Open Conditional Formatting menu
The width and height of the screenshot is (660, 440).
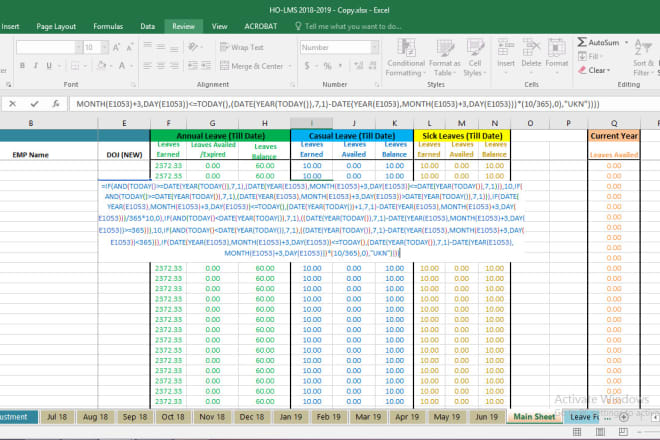coord(406,58)
